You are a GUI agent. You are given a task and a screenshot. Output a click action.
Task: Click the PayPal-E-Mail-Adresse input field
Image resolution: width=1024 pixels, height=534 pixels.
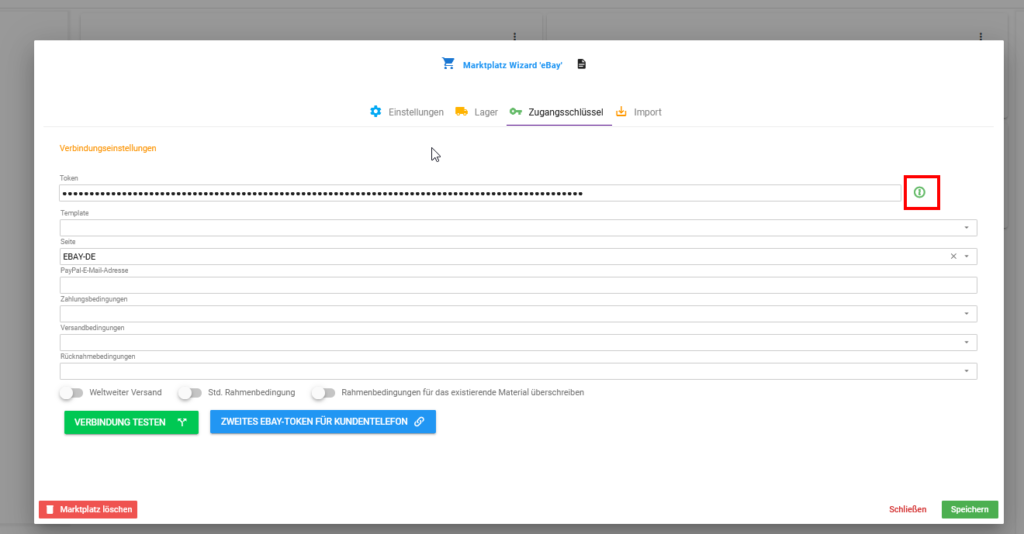[x=519, y=285]
